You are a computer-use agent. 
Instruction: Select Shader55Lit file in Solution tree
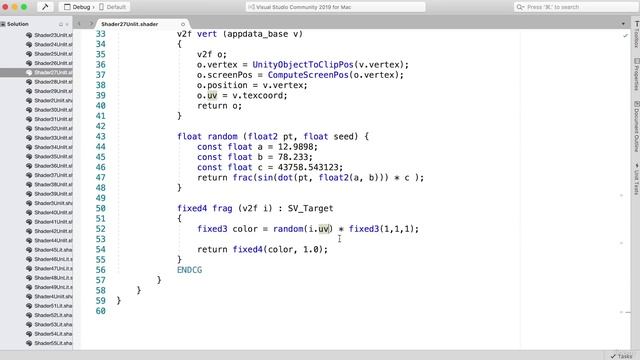(x=49, y=344)
